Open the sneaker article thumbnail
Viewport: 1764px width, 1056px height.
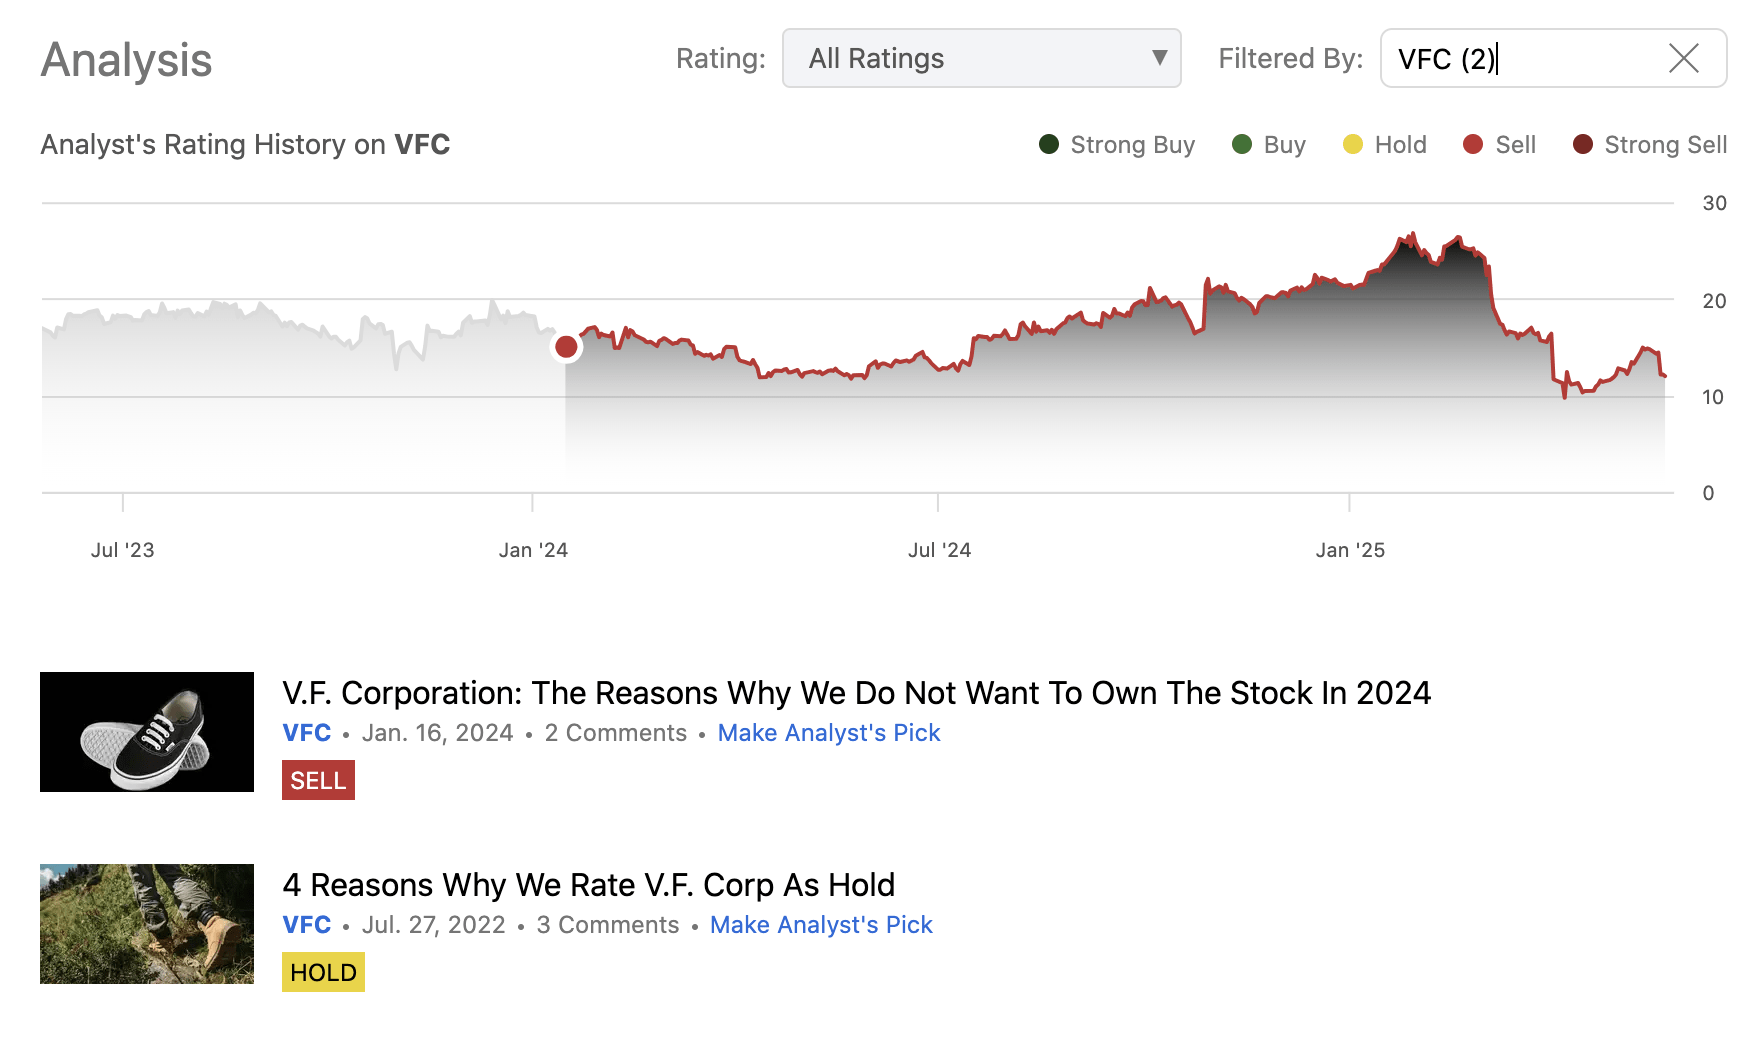147,732
